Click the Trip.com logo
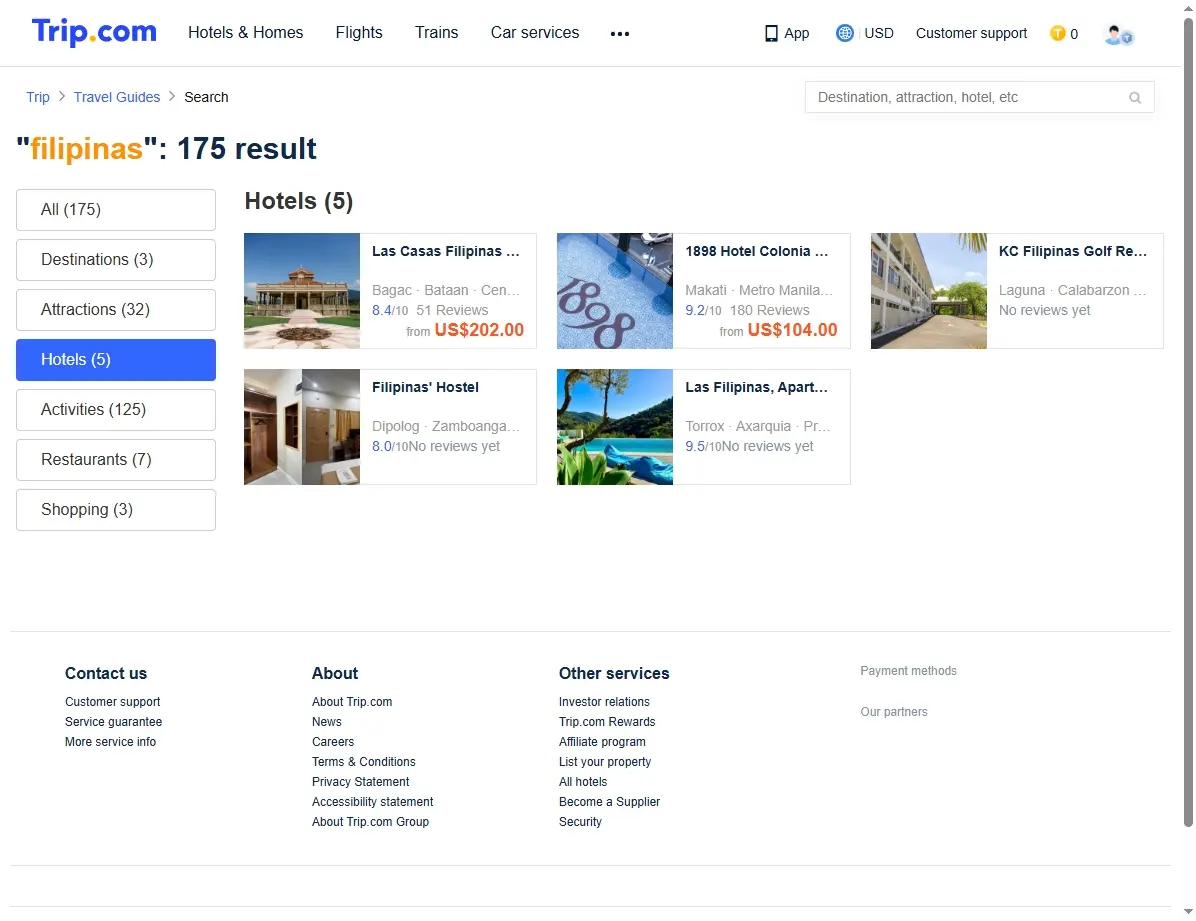The image size is (1196, 921). 94,33
